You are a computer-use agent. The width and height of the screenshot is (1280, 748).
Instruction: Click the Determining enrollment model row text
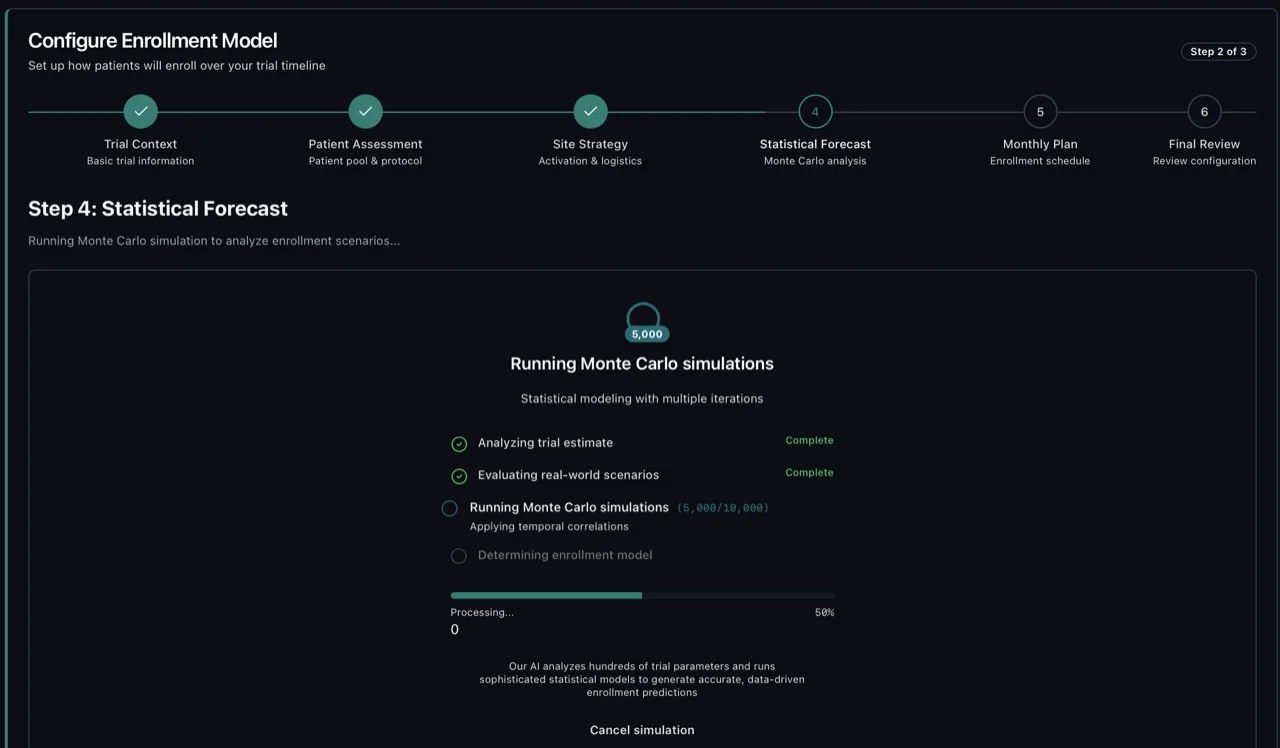tap(565, 555)
